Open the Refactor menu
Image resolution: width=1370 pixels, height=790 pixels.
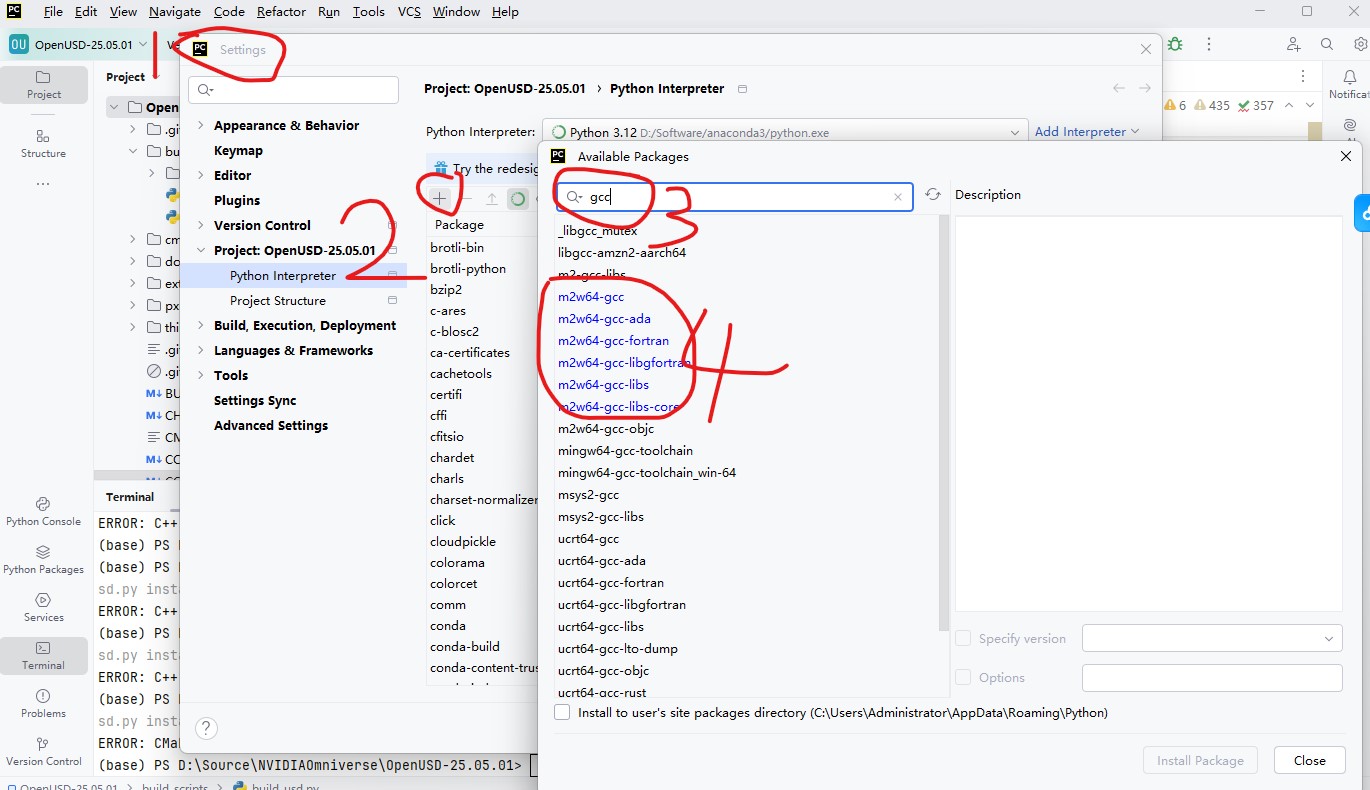point(281,12)
